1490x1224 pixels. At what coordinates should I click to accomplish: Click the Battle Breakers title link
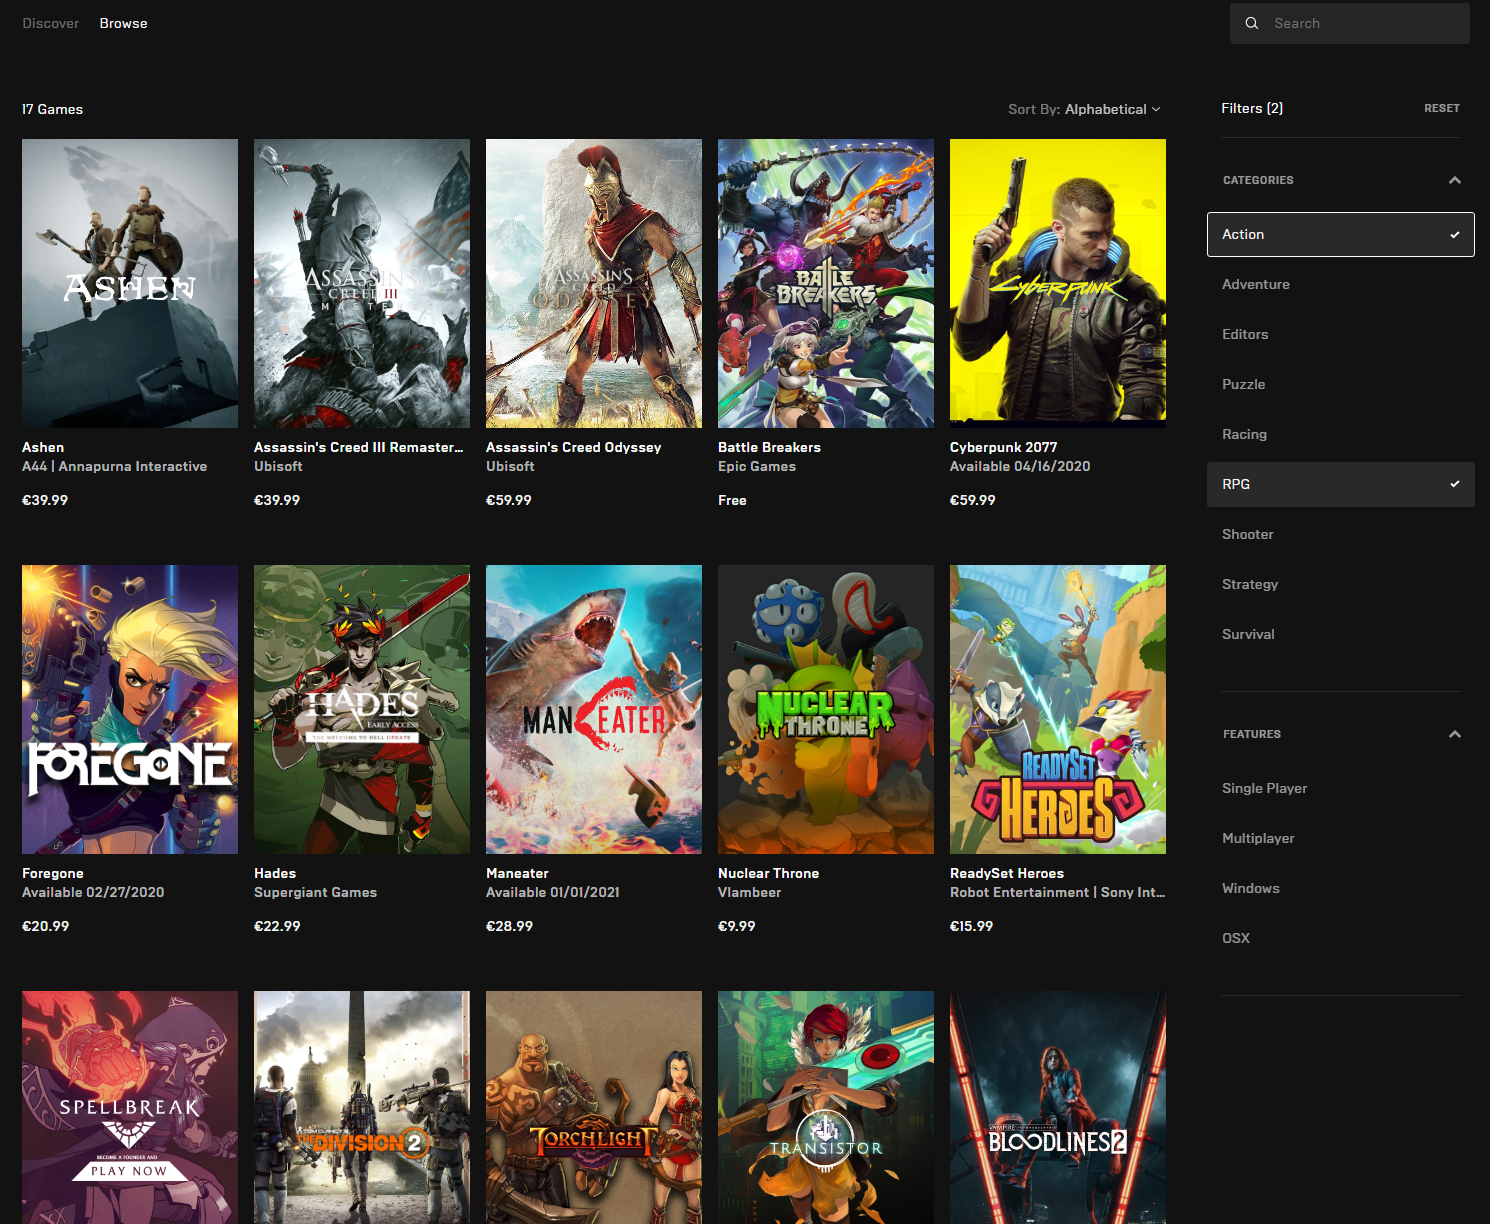tap(769, 447)
